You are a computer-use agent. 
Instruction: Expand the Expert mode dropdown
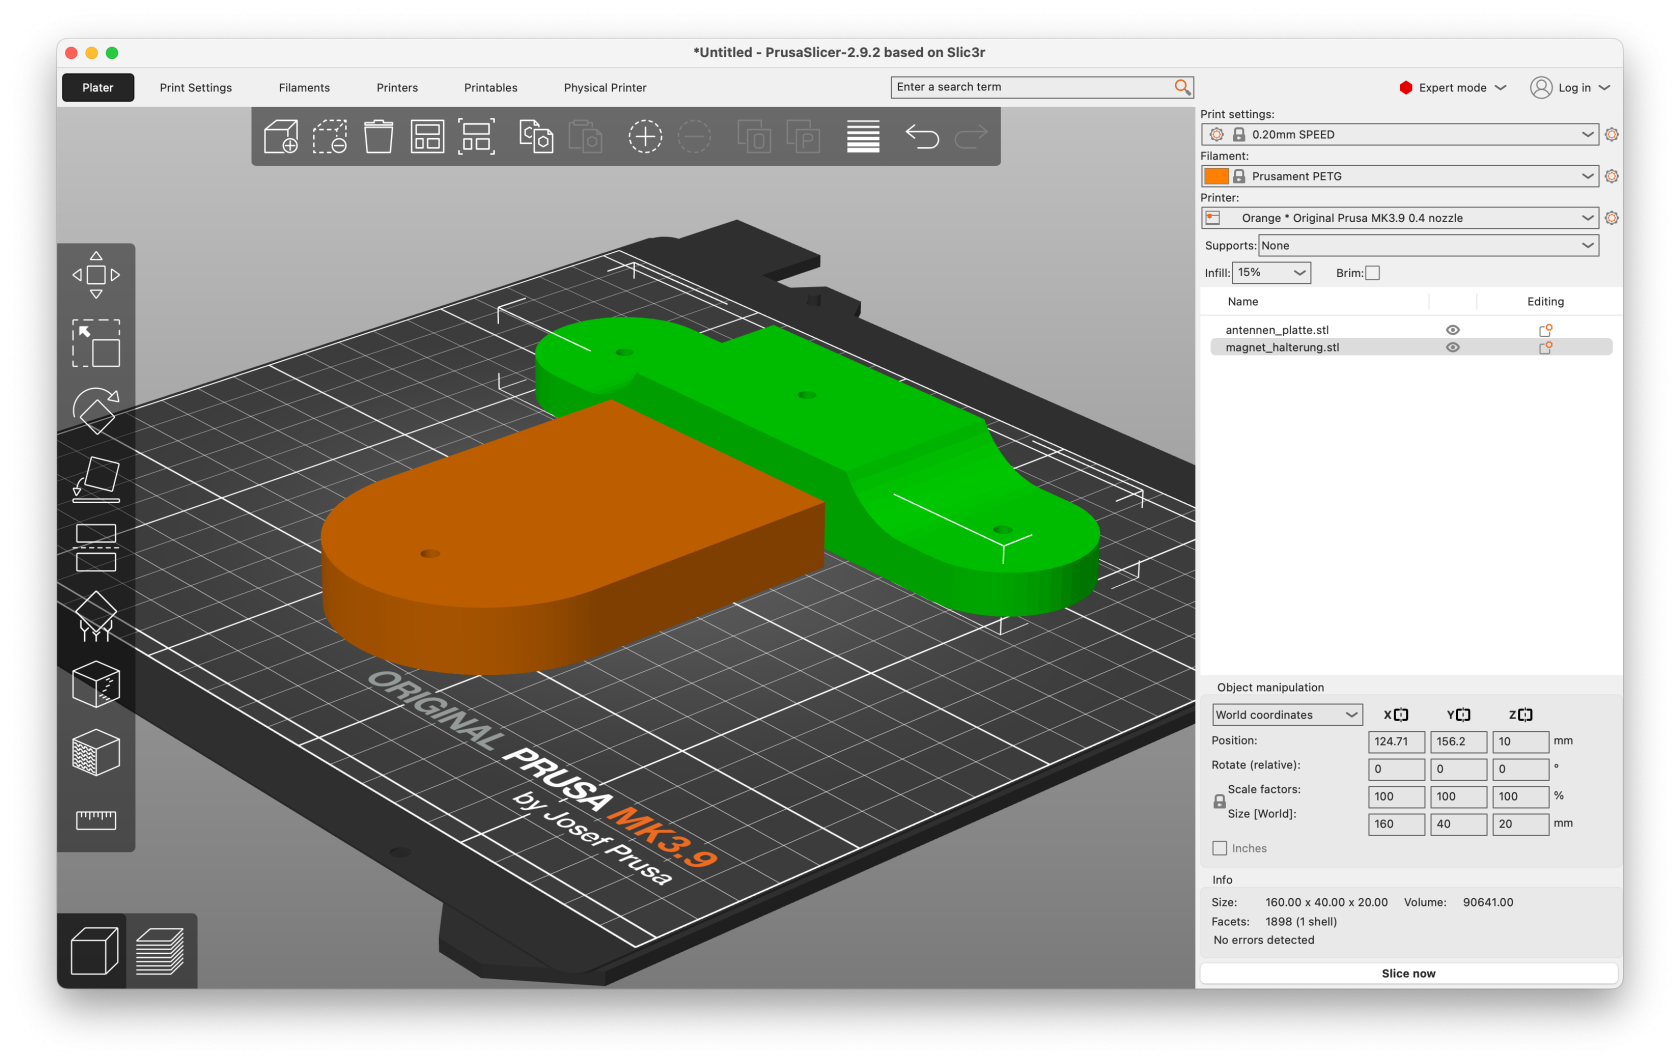[1500, 88]
